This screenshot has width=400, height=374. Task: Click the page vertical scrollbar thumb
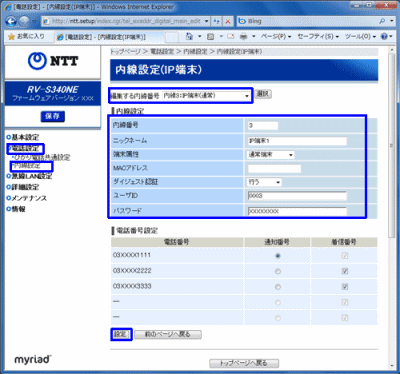[392, 146]
